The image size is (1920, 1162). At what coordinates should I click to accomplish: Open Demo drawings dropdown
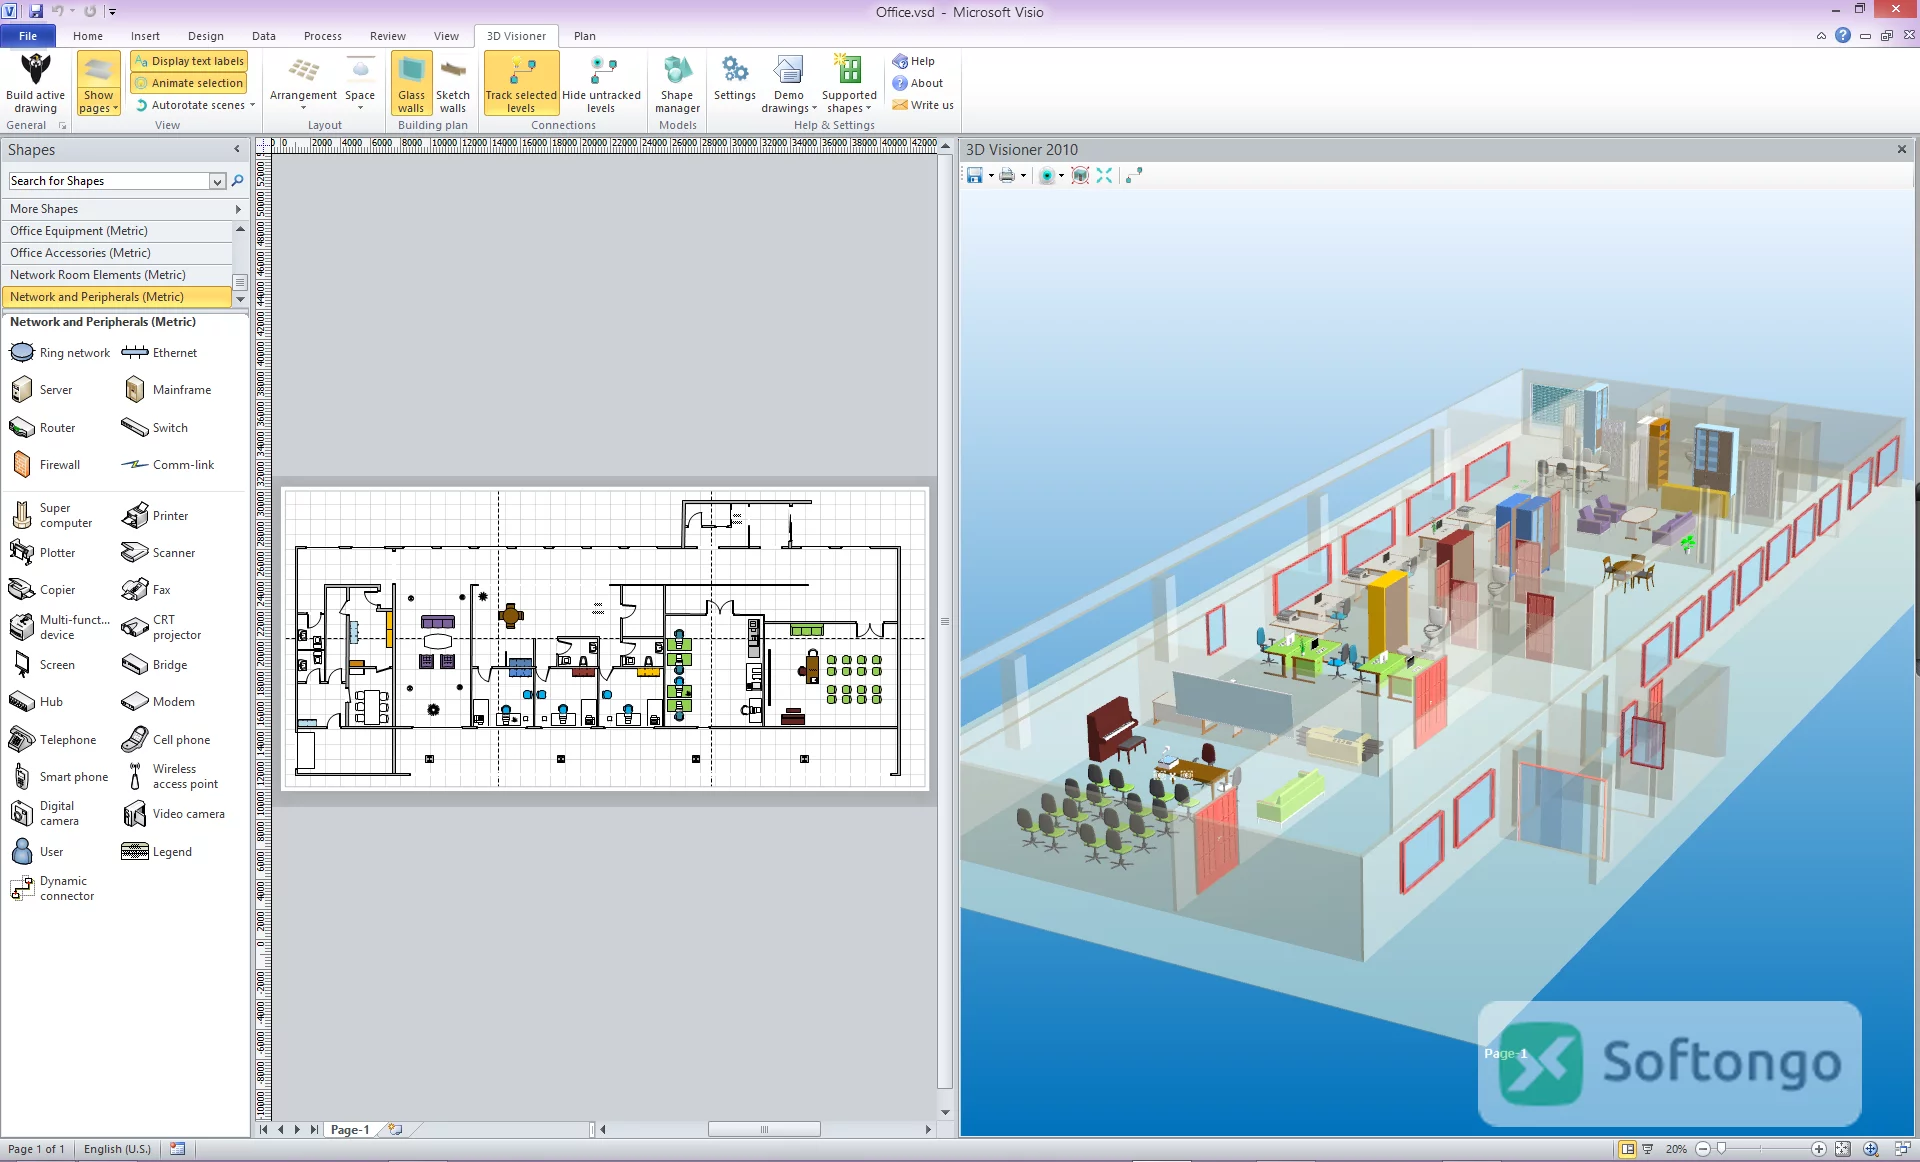789,83
